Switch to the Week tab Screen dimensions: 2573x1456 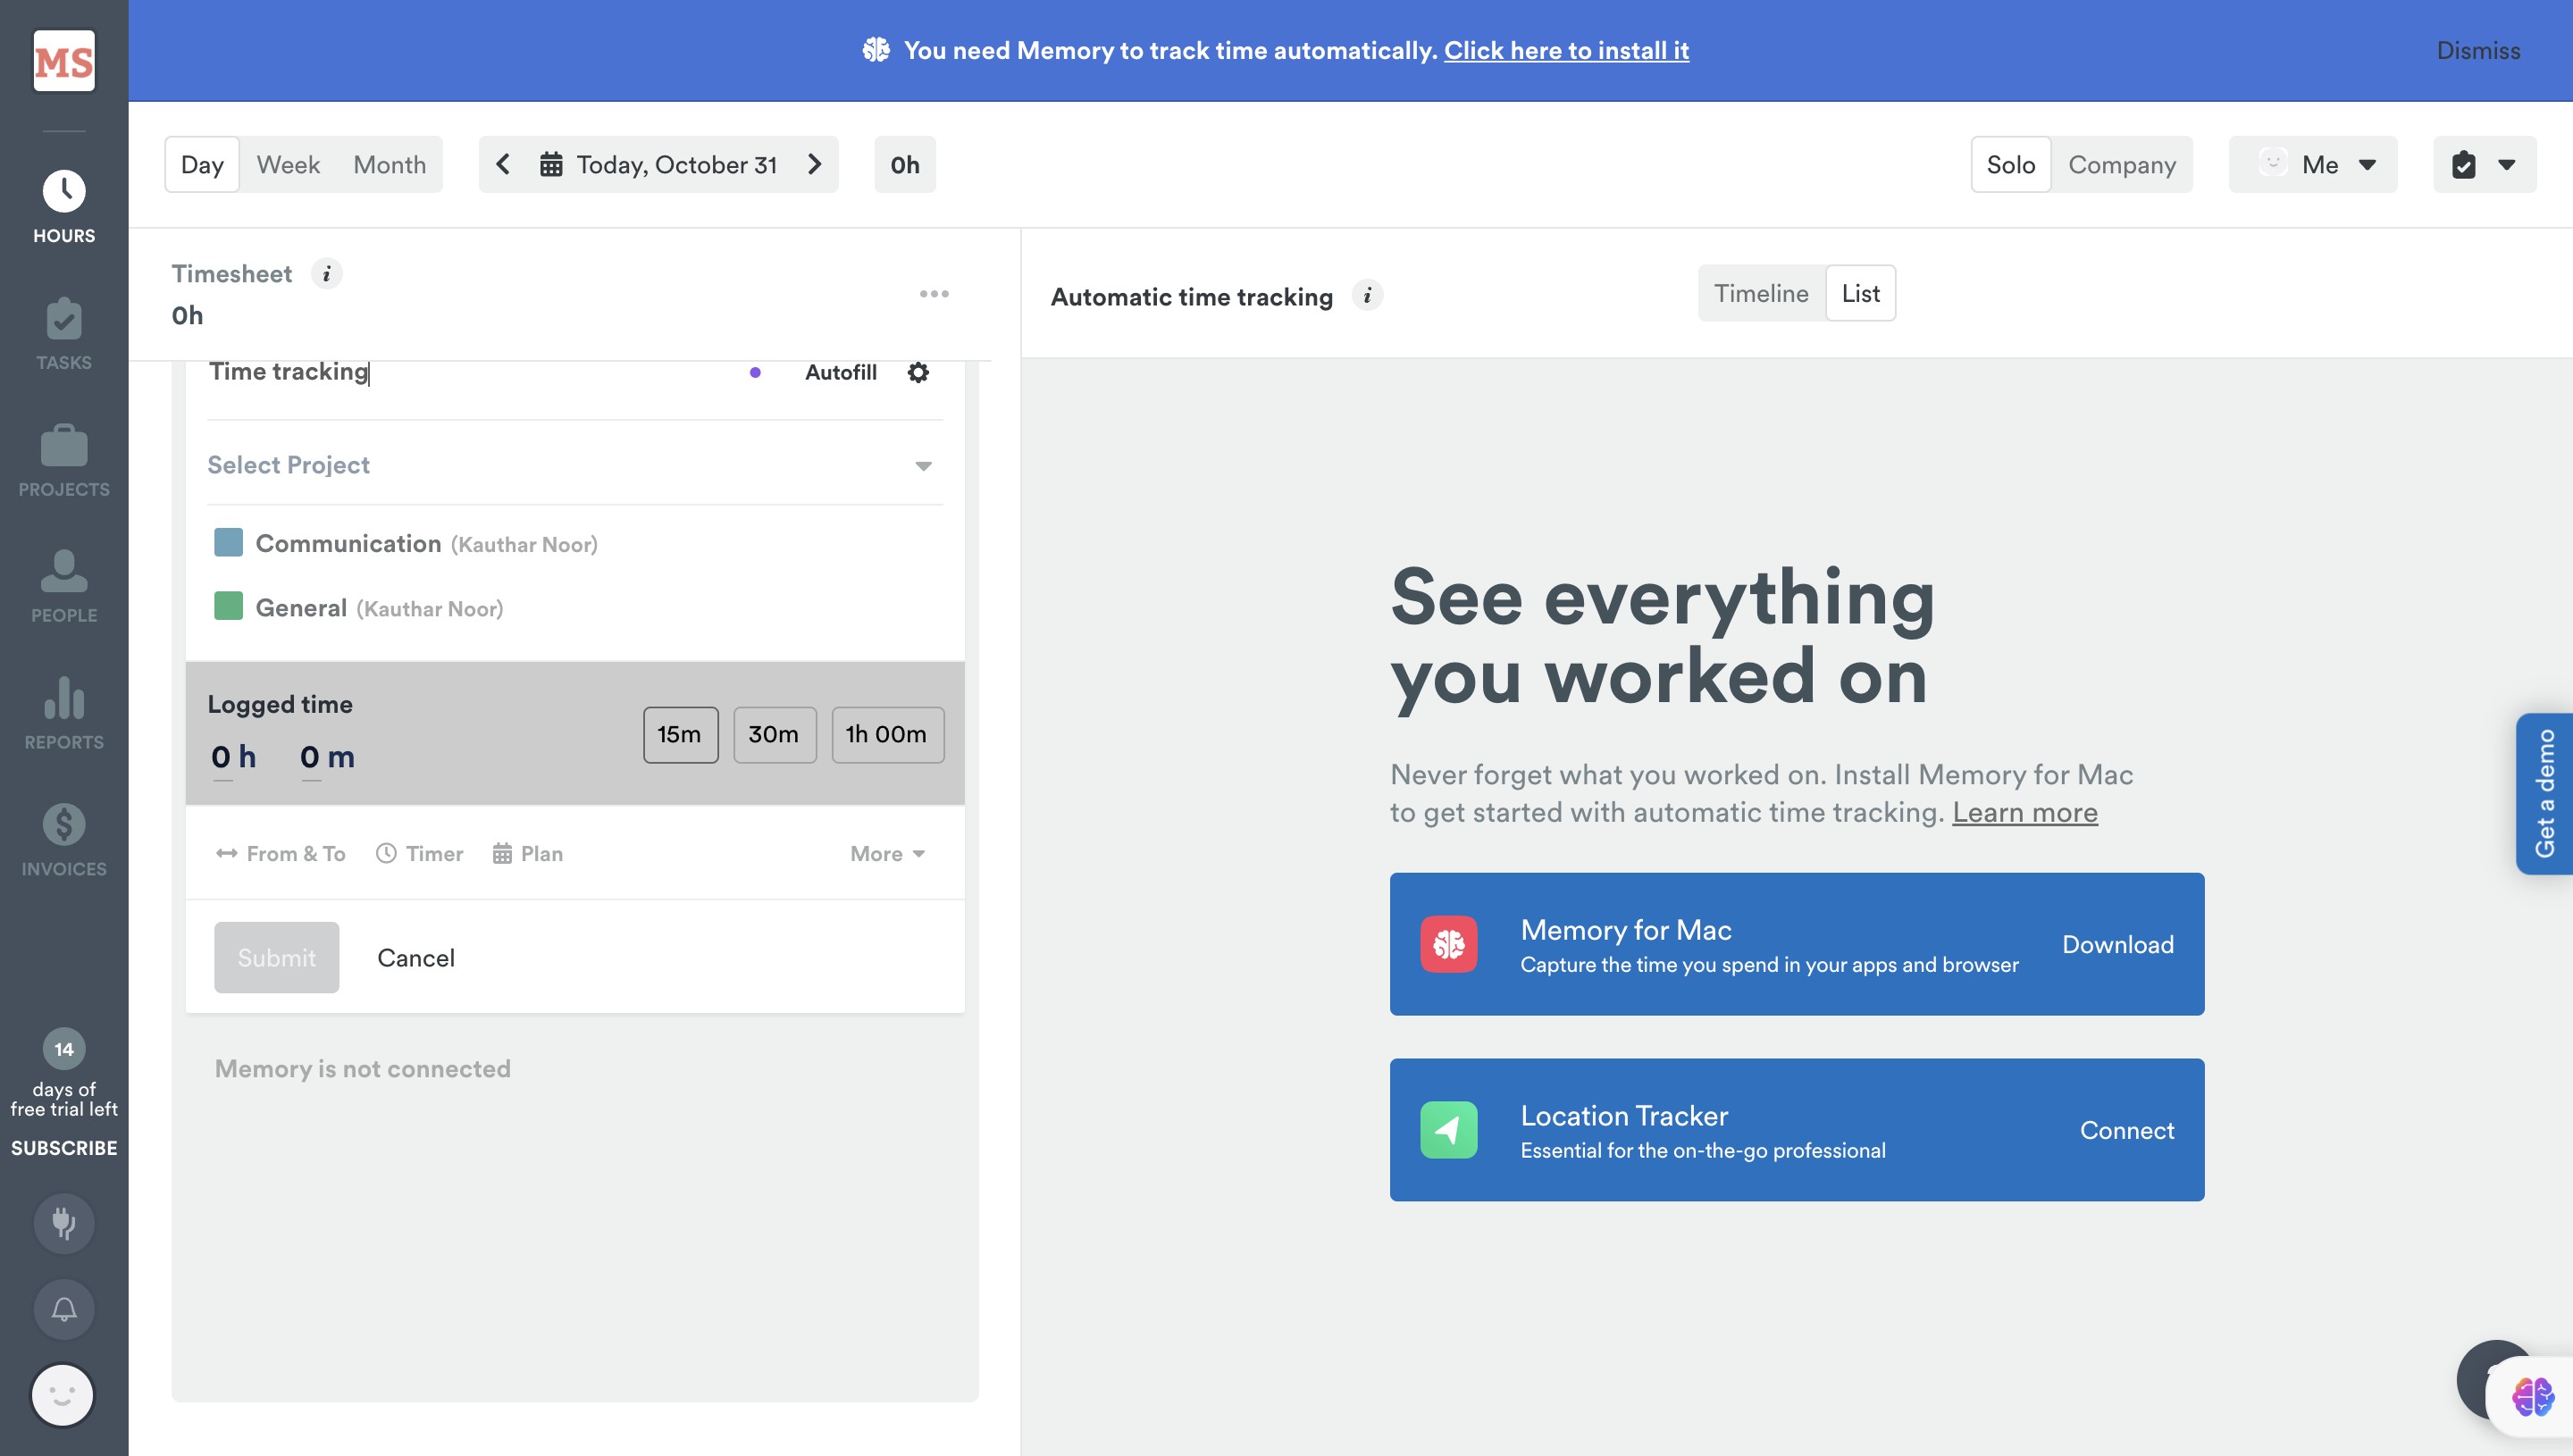tap(288, 164)
